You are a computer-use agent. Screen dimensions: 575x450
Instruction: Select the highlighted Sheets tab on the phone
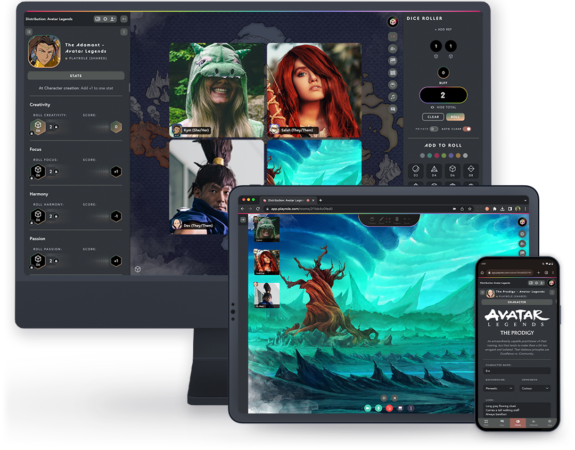point(517,423)
